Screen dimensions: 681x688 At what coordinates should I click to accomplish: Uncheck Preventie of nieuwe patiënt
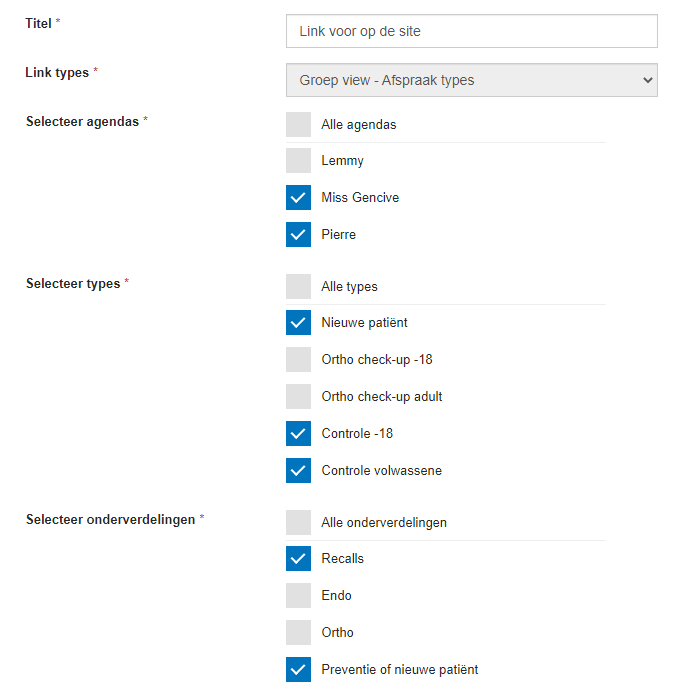[298, 670]
